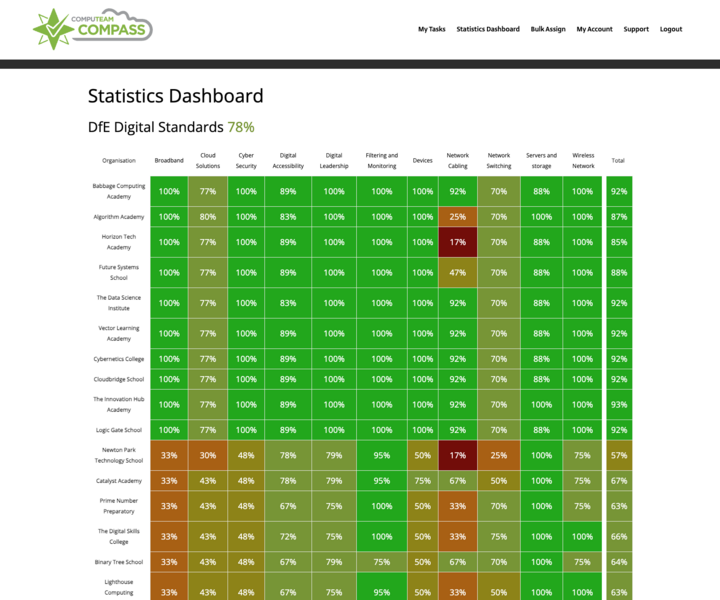
Task: Click Horizon Tech Academy's dark red 17% cell
Action: coord(457,242)
